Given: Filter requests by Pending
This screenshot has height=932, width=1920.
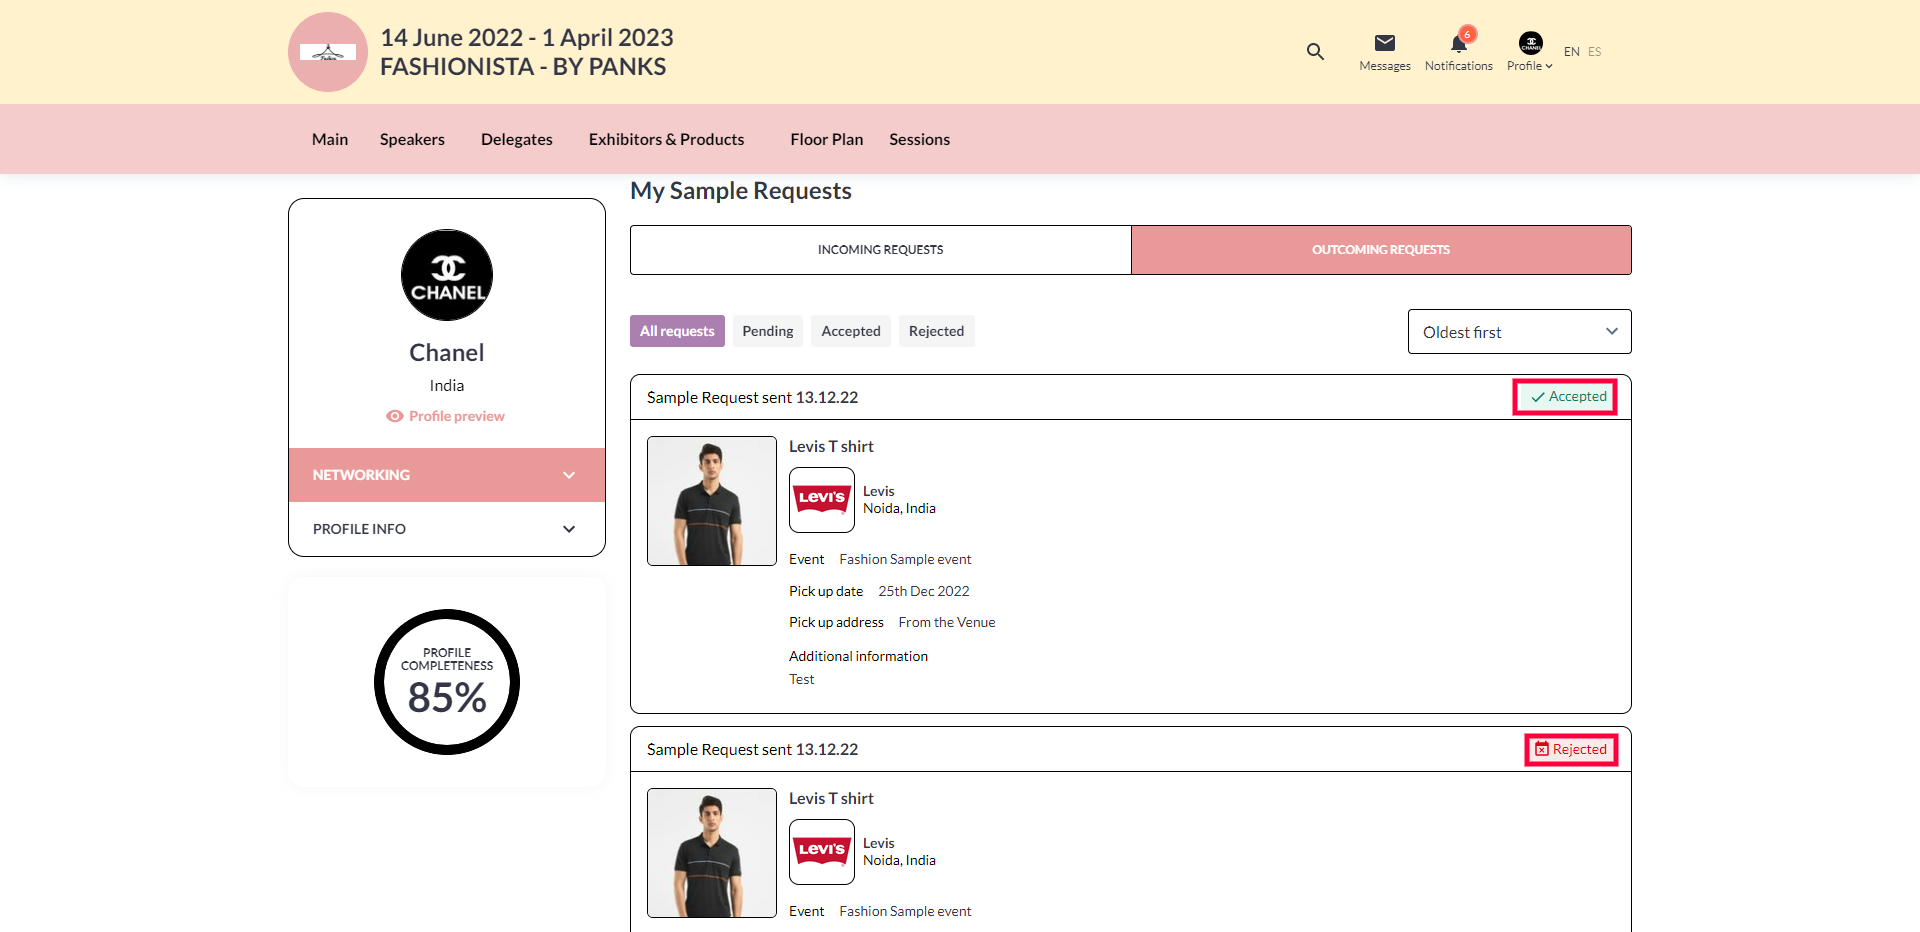Looking at the screenshot, I should click(767, 331).
